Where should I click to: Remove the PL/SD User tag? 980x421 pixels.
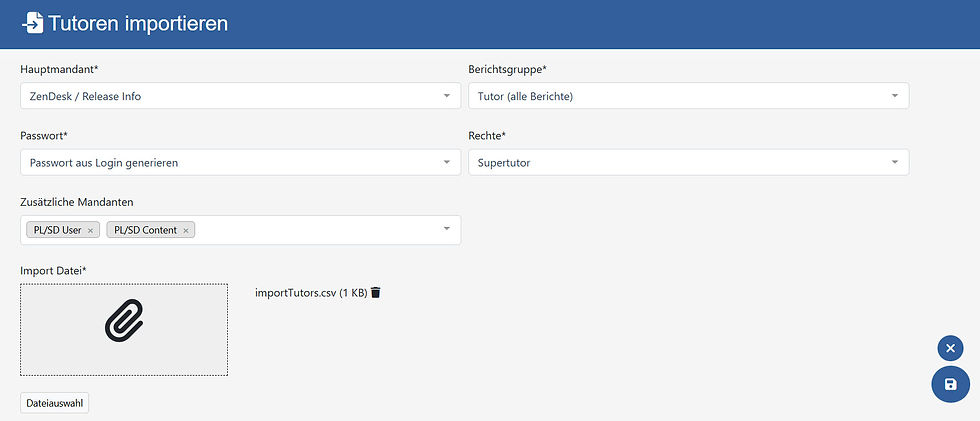pyautogui.click(x=90, y=230)
